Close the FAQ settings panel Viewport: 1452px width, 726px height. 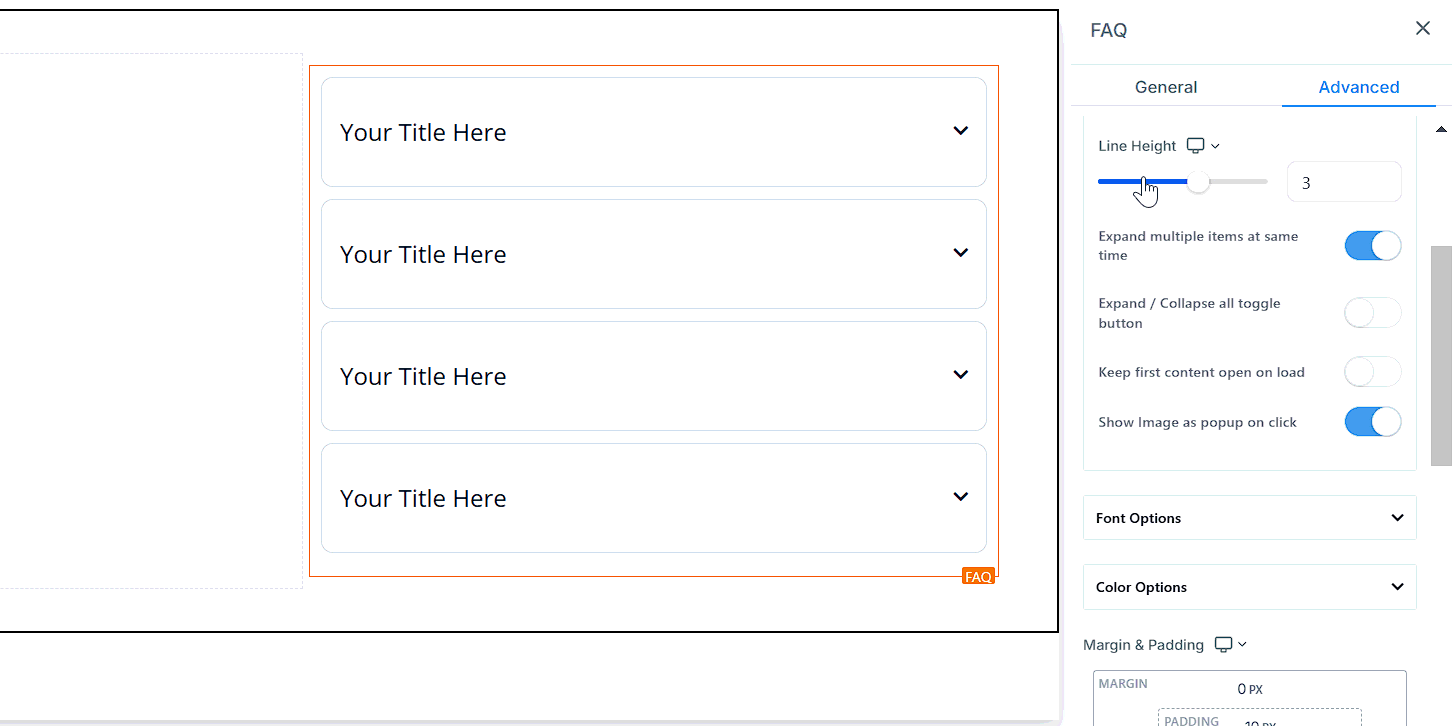coord(1423,29)
